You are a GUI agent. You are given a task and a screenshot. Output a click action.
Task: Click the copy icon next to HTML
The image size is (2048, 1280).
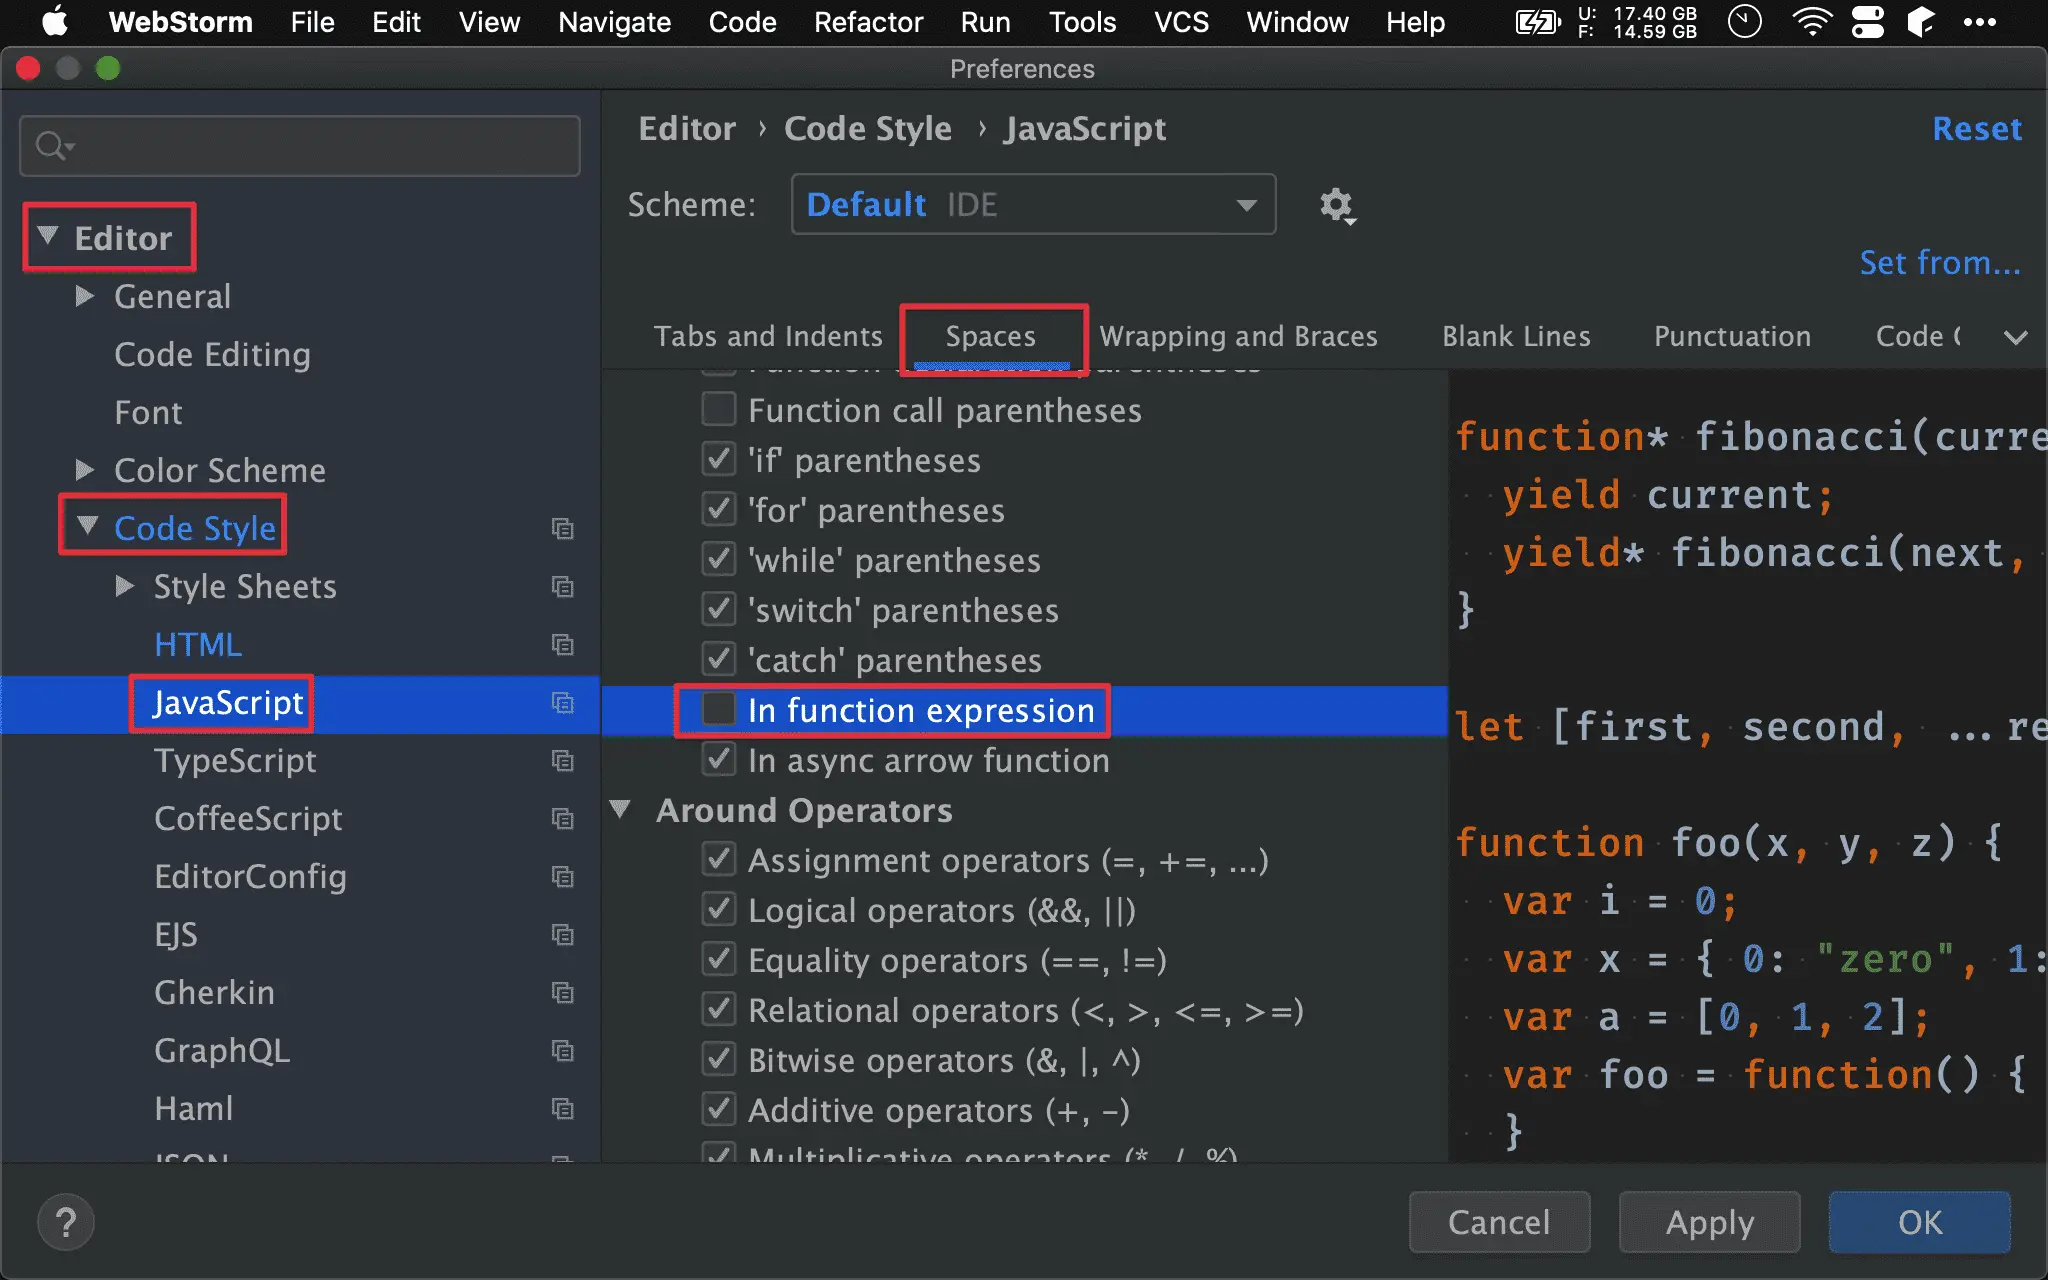pos(563,645)
